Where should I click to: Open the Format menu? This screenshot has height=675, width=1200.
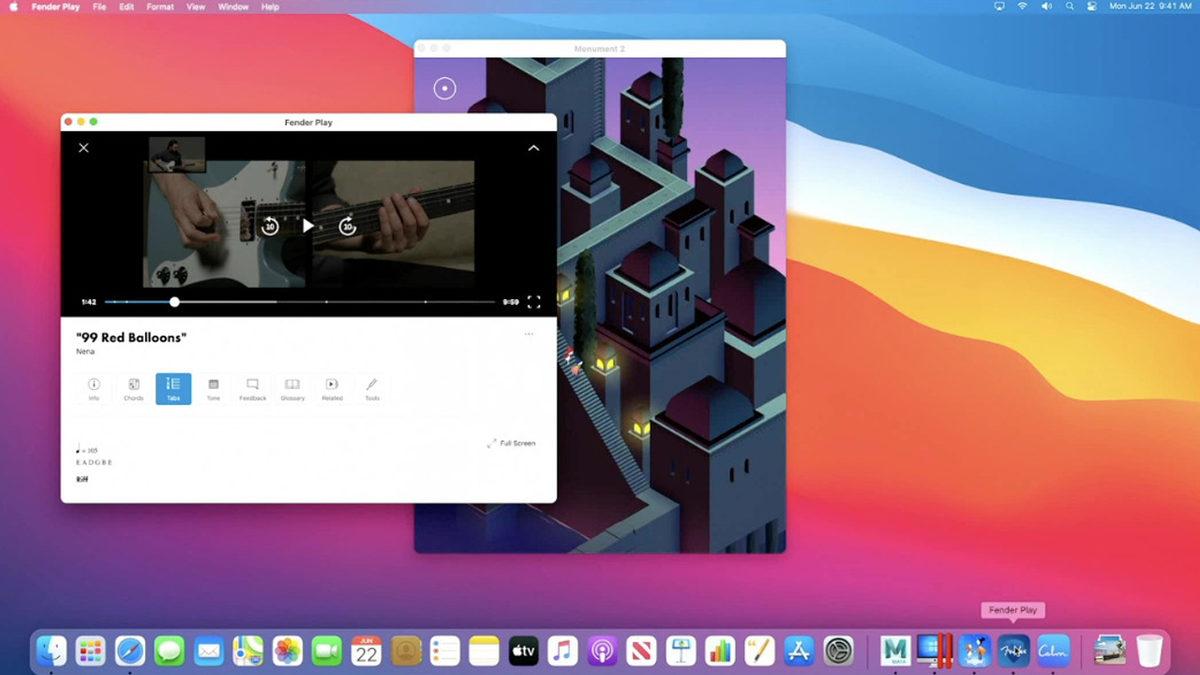pos(159,7)
